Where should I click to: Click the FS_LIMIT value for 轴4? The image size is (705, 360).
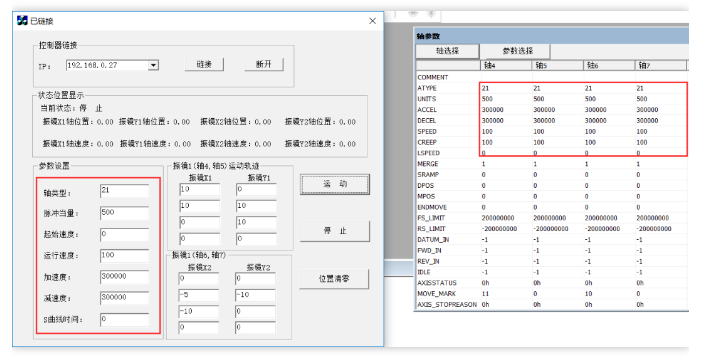point(498,218)
